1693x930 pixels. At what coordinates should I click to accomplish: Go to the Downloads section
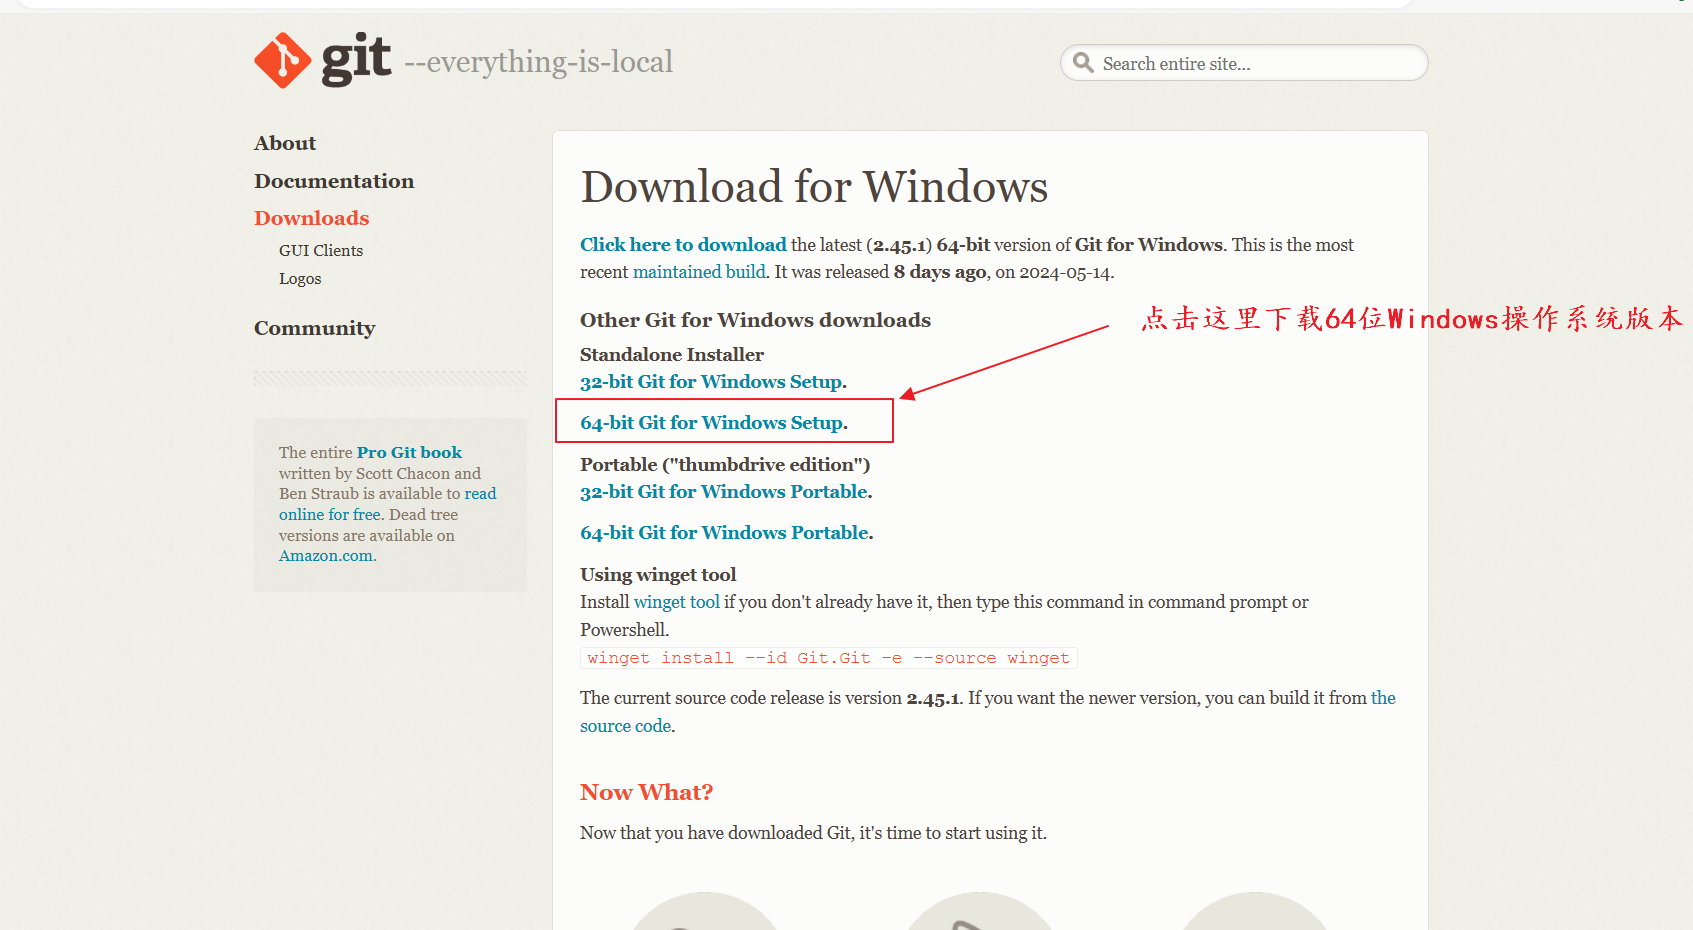click(x=312, y=218)
